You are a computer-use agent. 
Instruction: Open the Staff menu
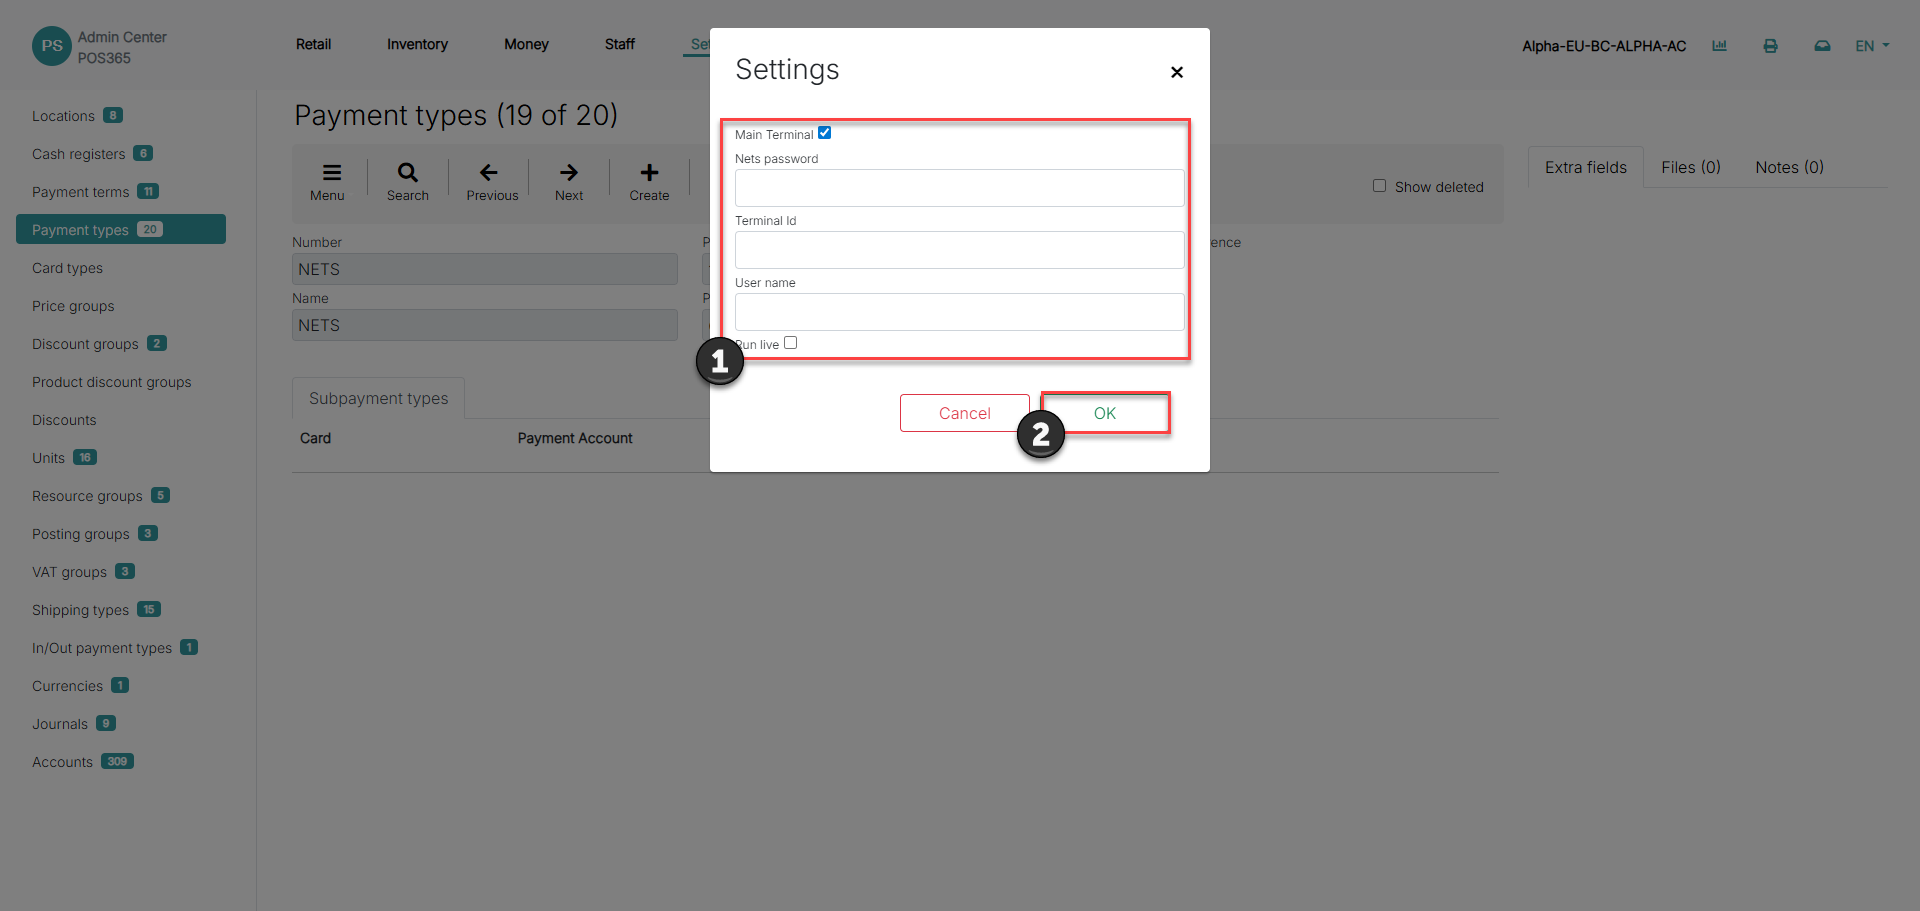(x=620, y=44)
